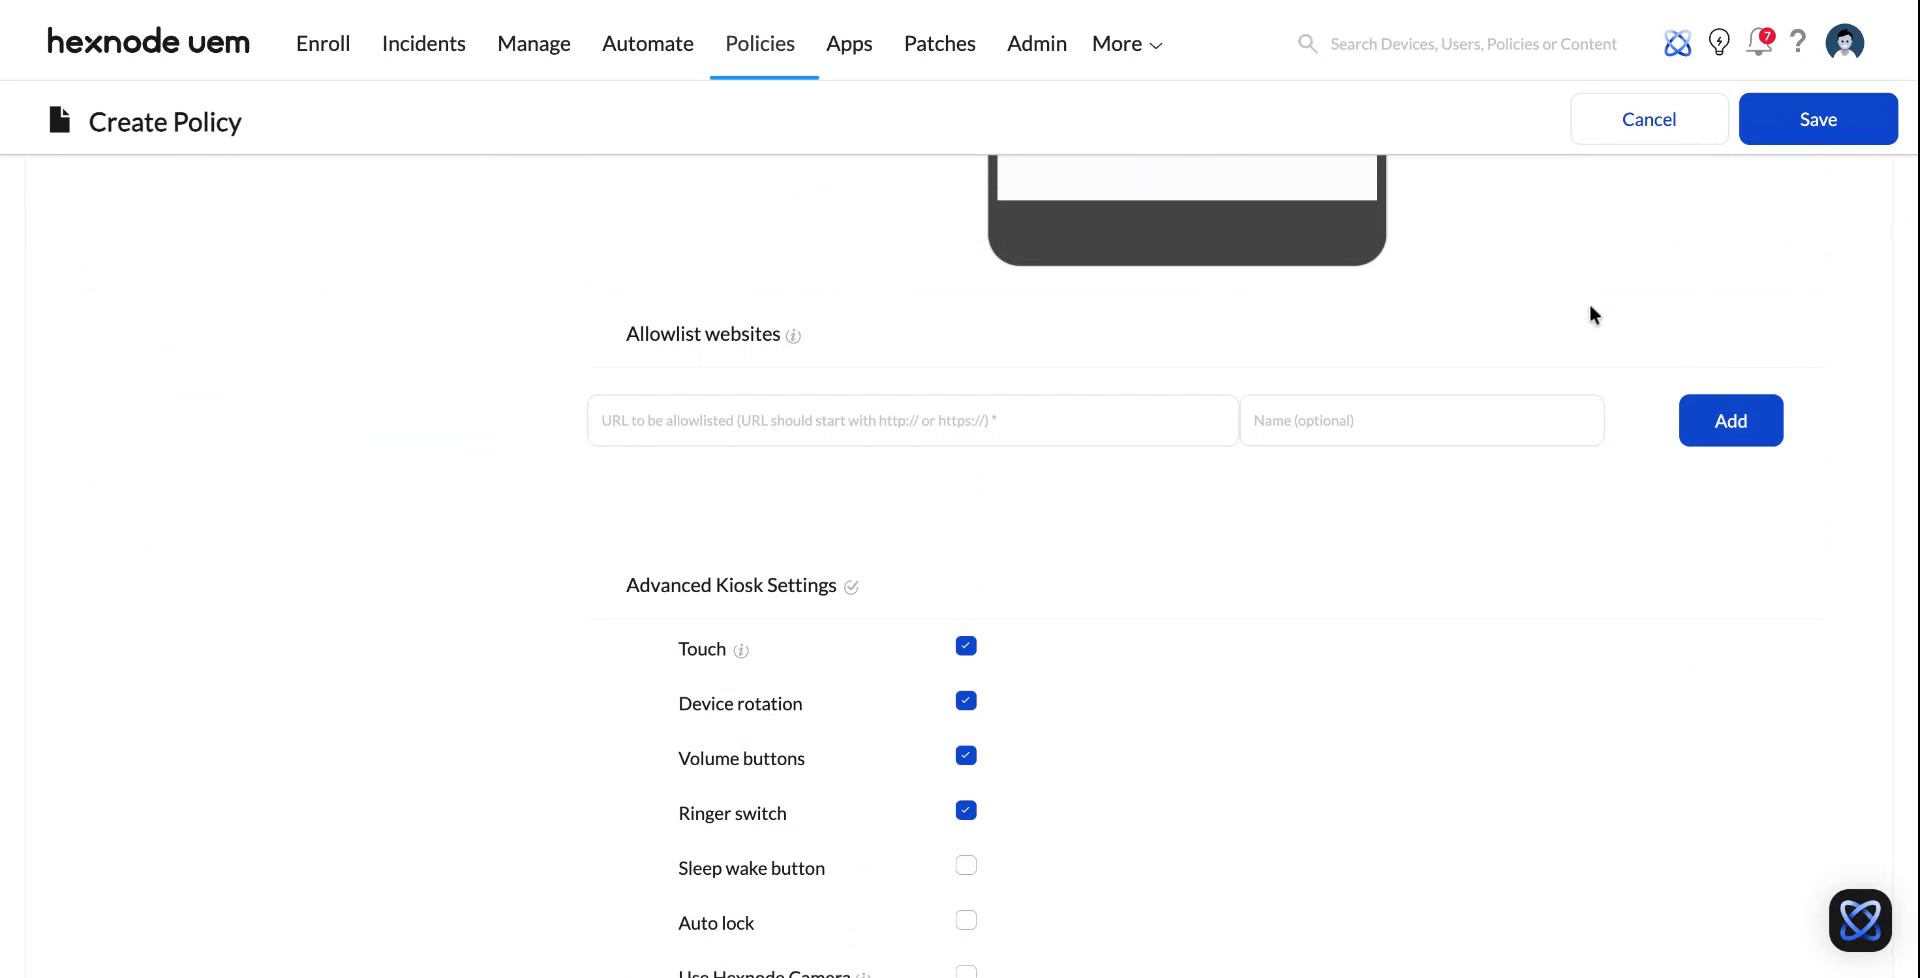Expand the More navigation dropdown
The image size is (1920, 978).
point(1125,43)
